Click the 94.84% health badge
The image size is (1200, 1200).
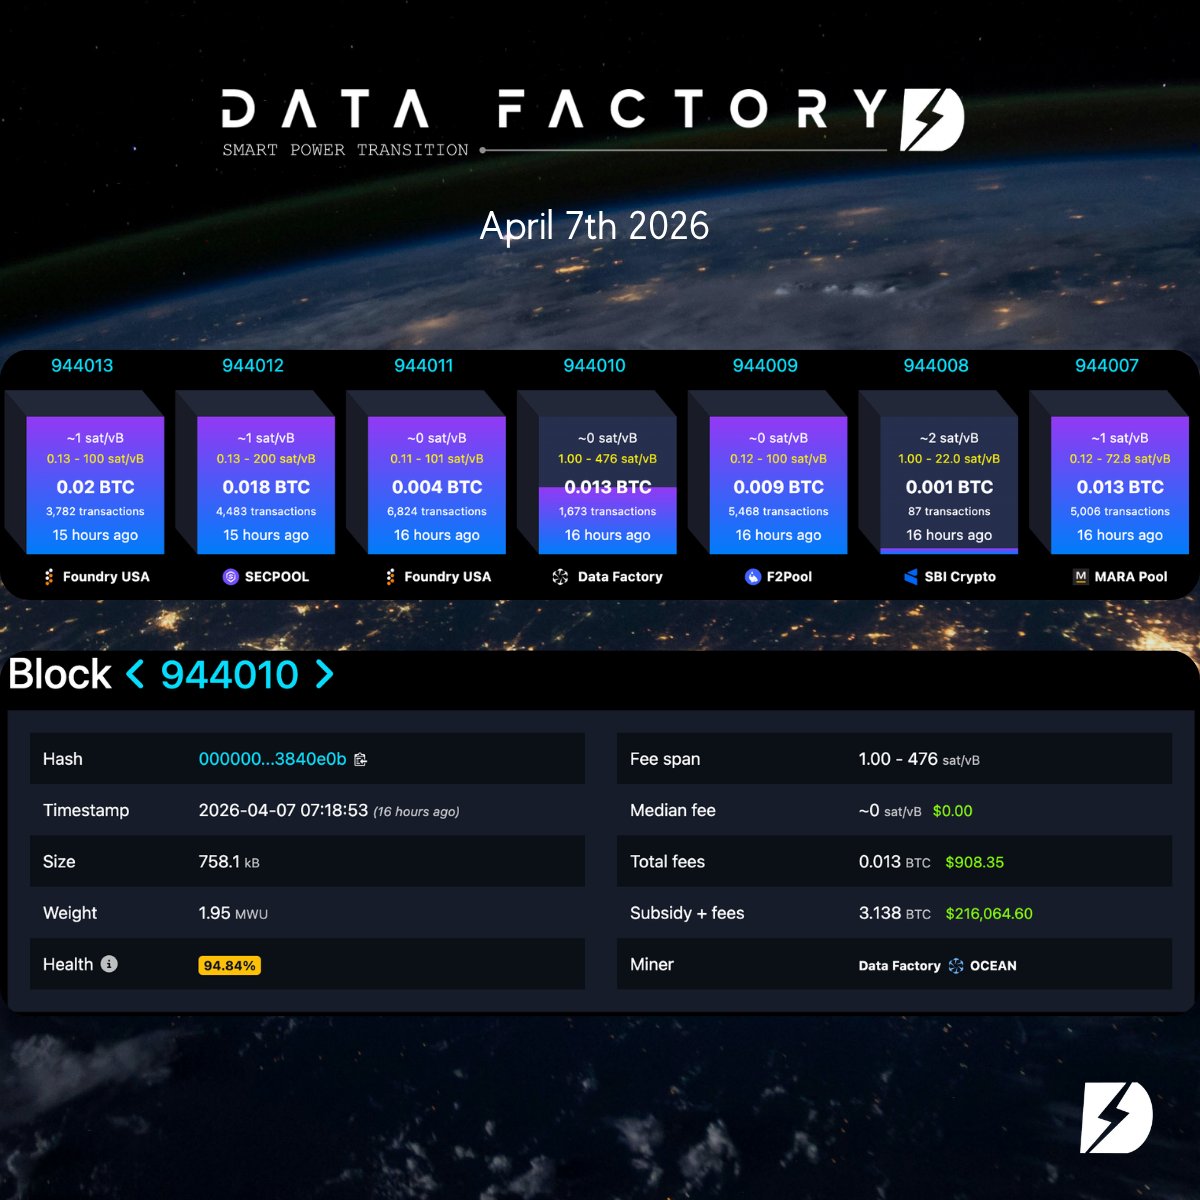click(229, 965)
